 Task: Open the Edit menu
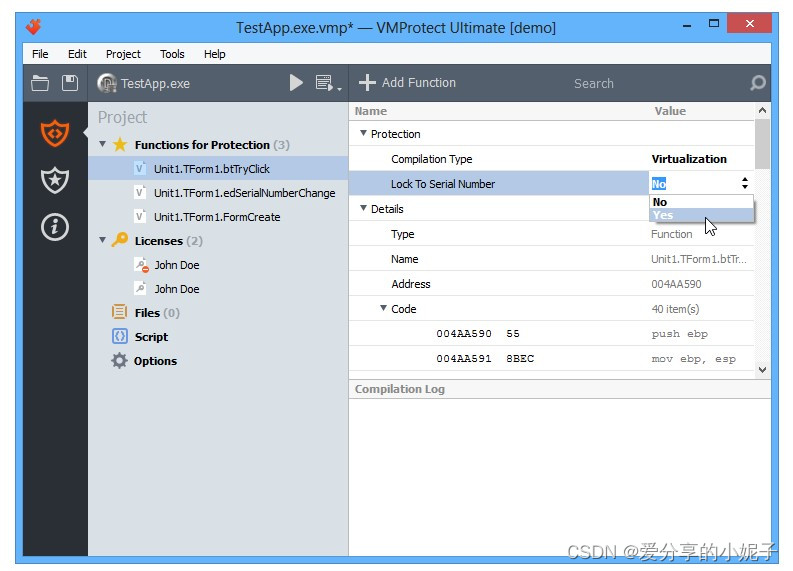(x=77, y=54)
